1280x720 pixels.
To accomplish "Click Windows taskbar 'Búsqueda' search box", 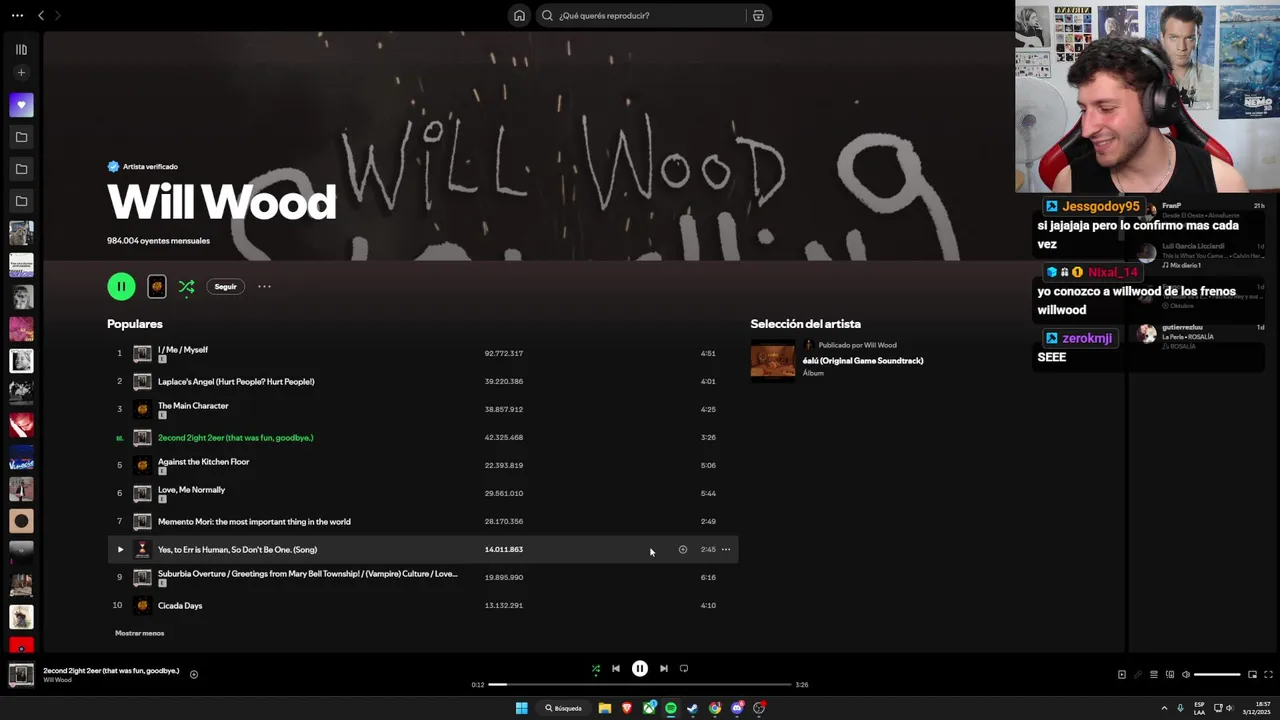I will click(564, 708).
